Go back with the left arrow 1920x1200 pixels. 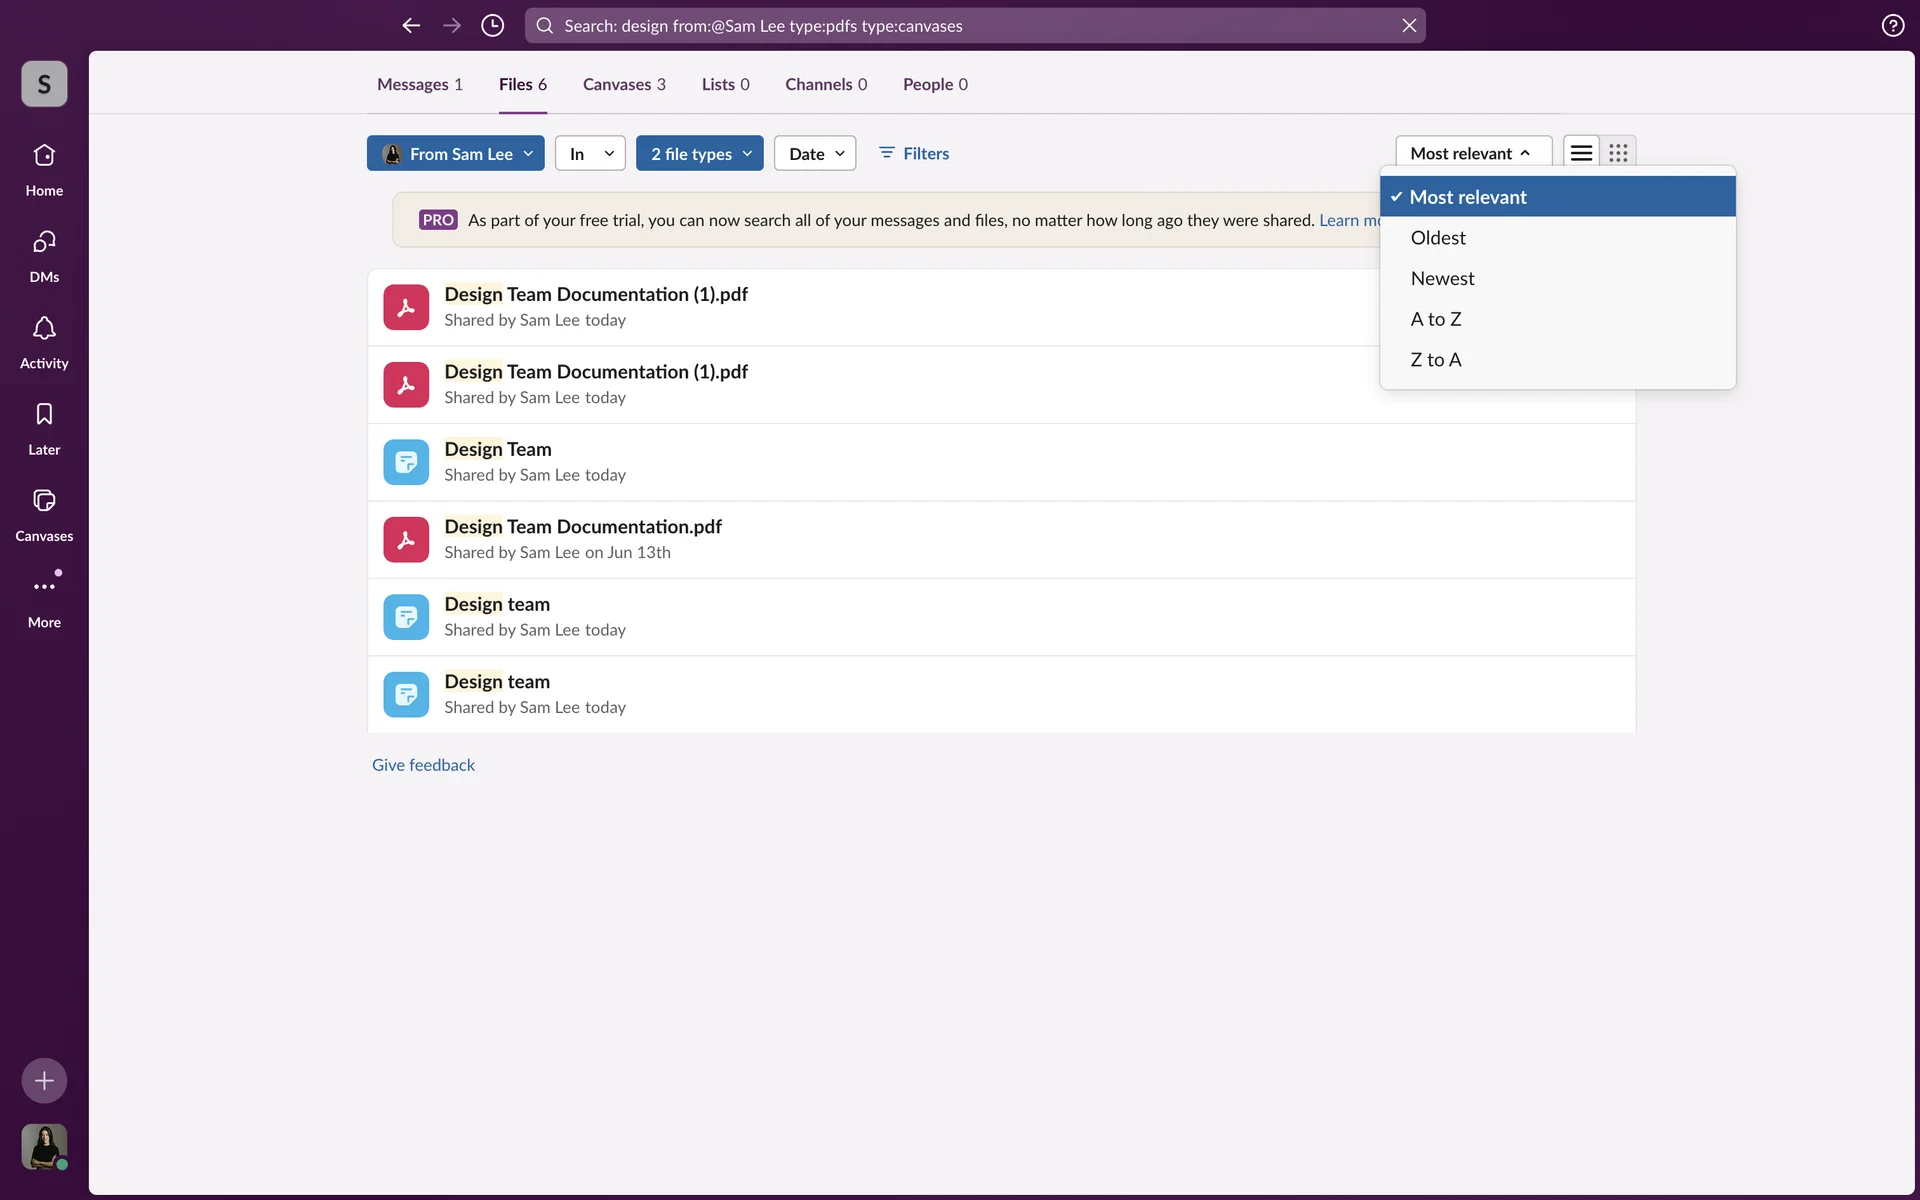411,25
